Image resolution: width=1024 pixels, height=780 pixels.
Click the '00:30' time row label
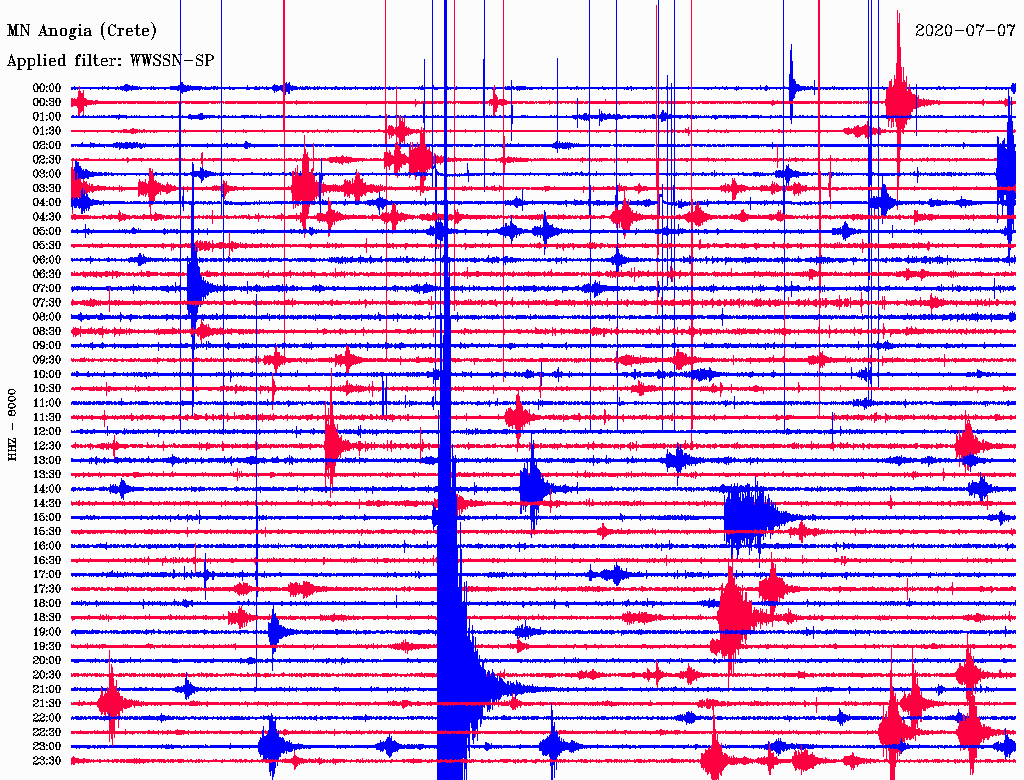pos(47,103)
